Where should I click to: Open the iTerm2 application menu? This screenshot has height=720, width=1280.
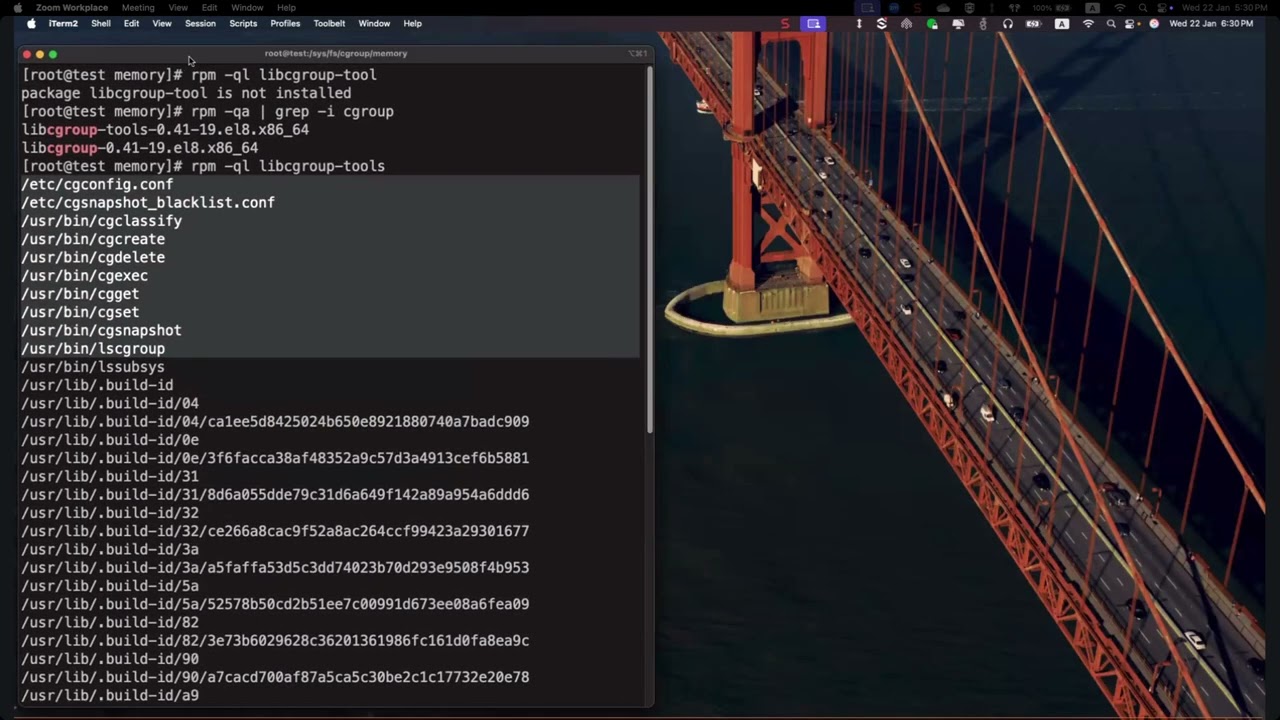point(63,23)
